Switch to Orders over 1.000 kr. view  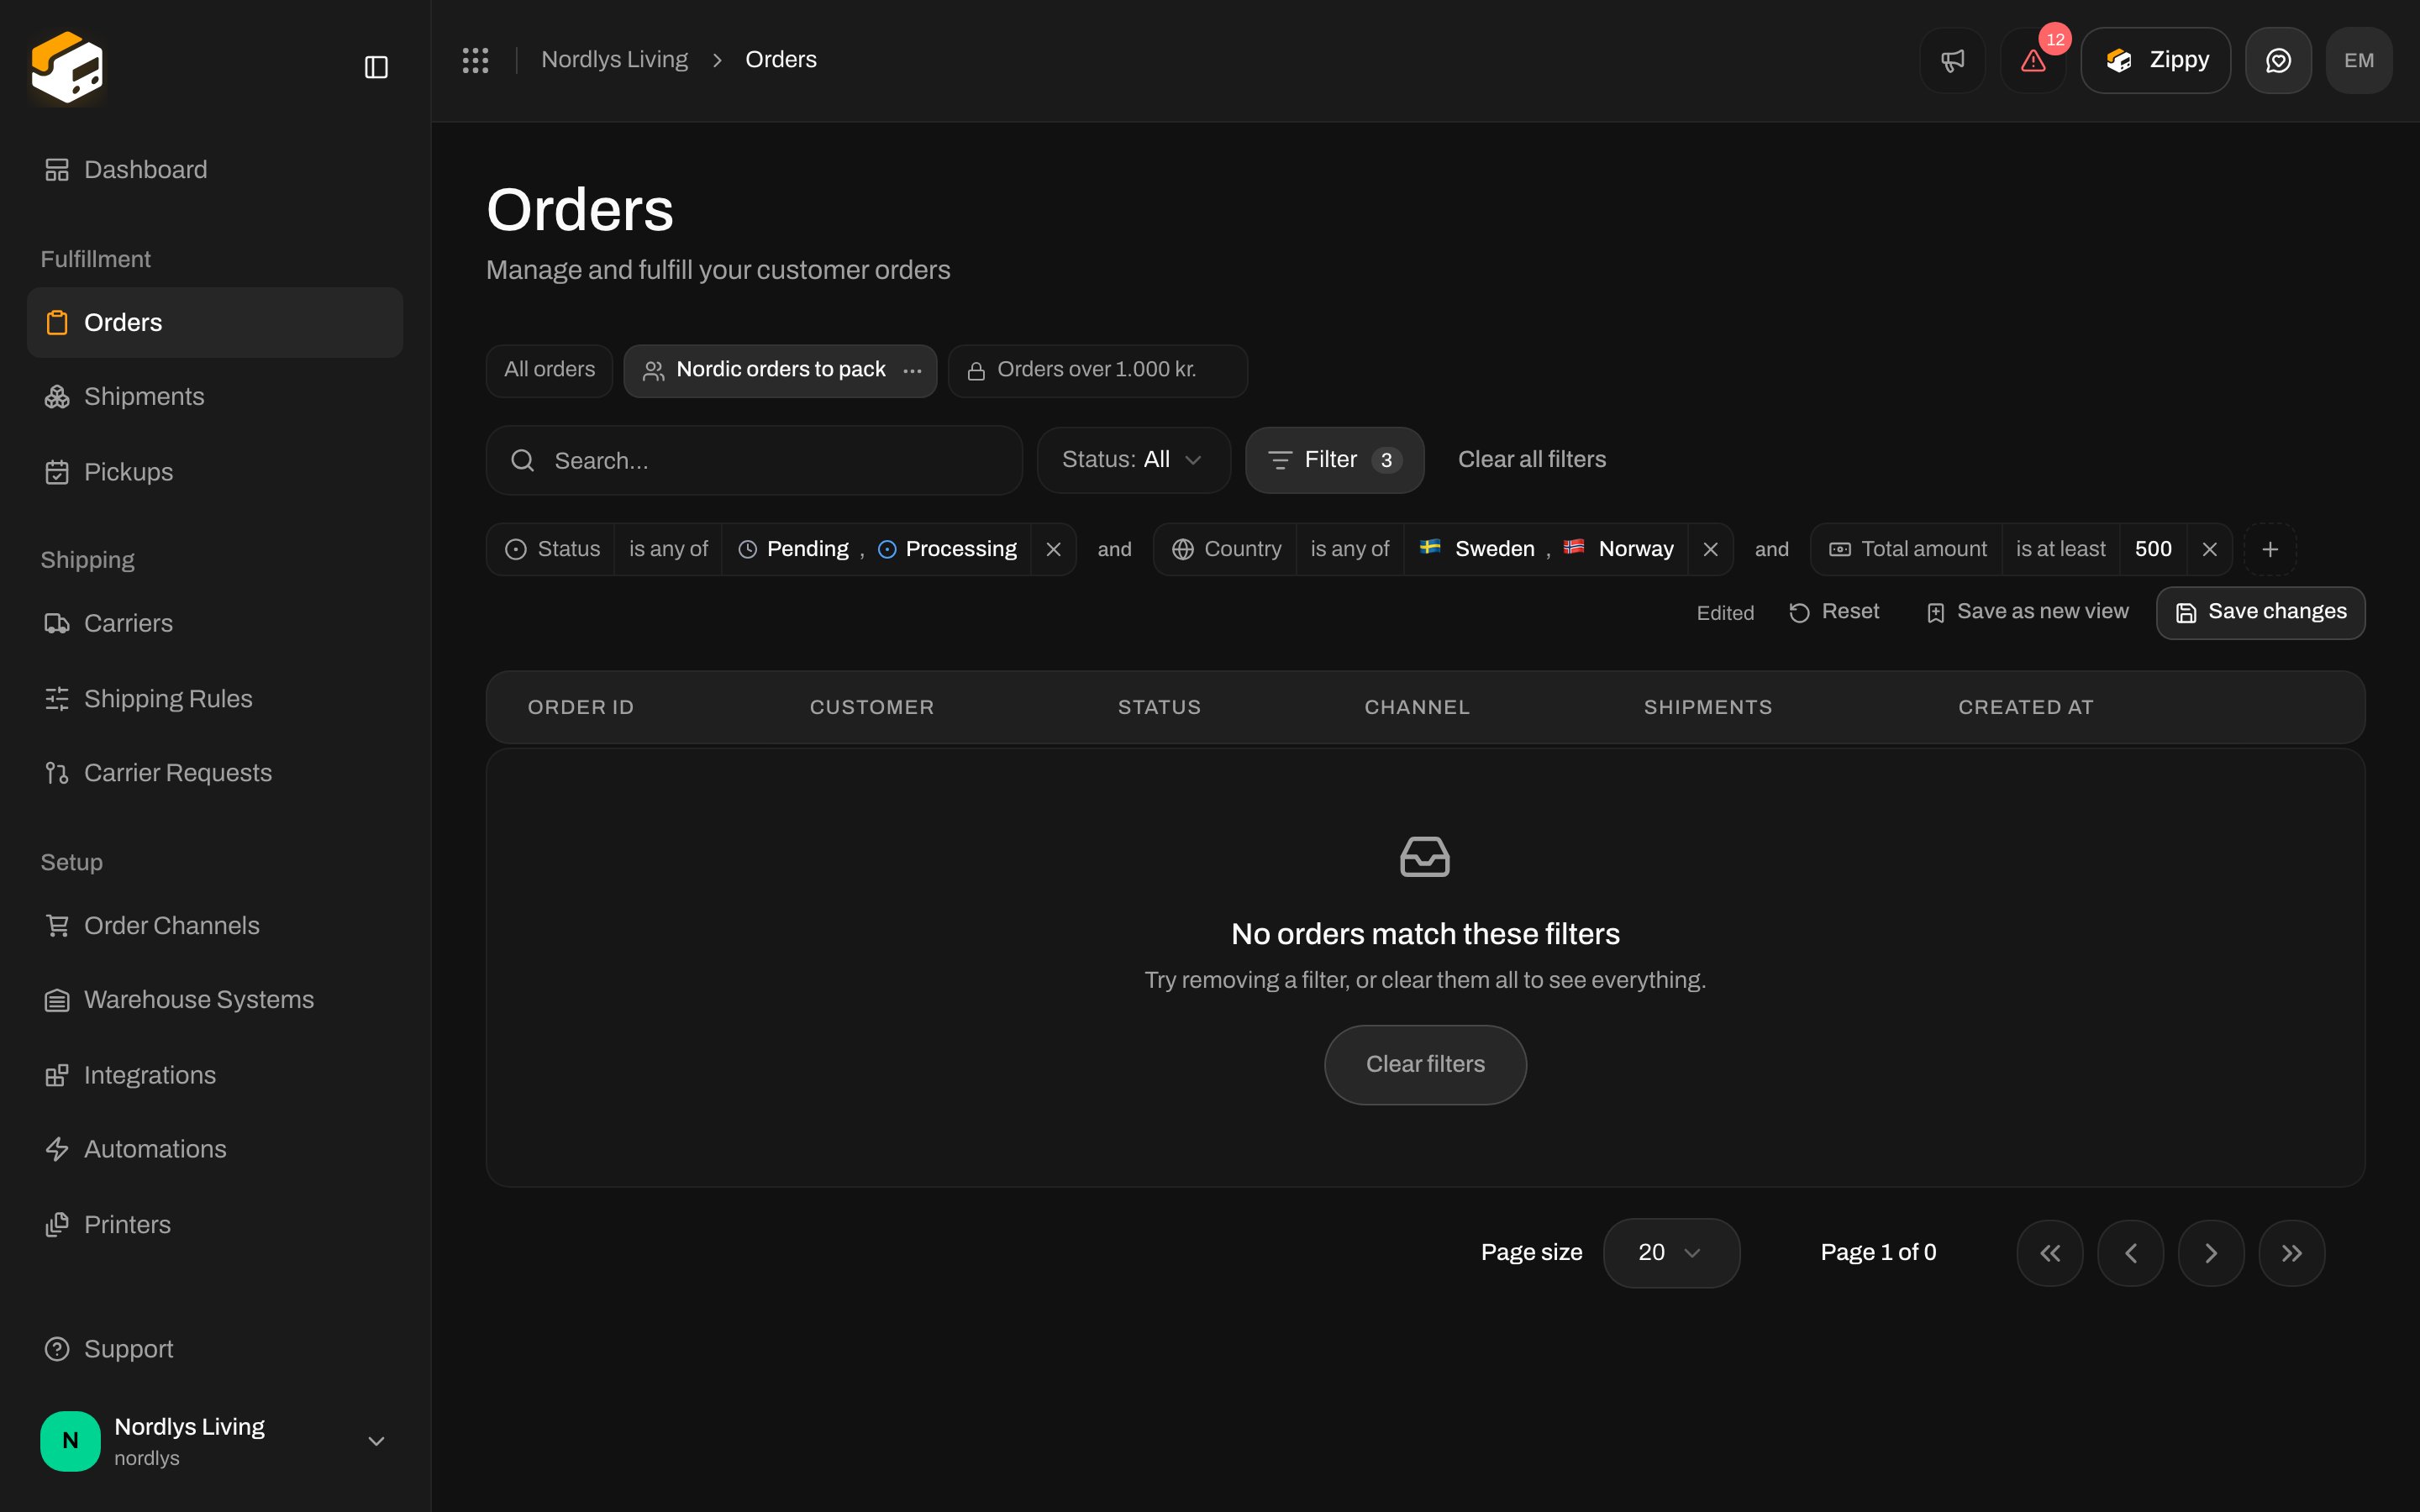tap(1097, 370)
